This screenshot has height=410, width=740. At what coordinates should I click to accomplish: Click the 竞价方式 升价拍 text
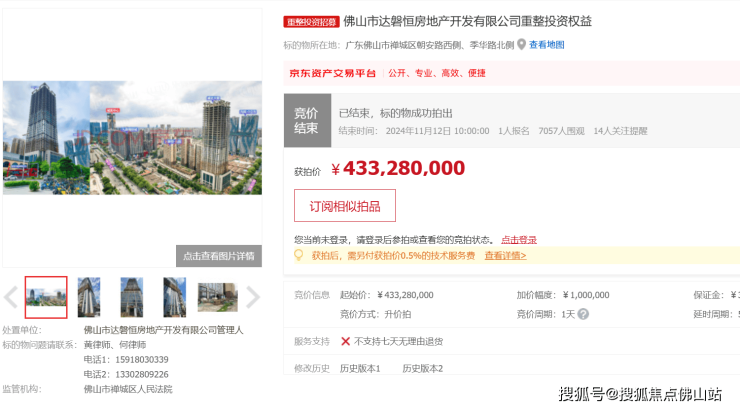click(x=375, y=314)
